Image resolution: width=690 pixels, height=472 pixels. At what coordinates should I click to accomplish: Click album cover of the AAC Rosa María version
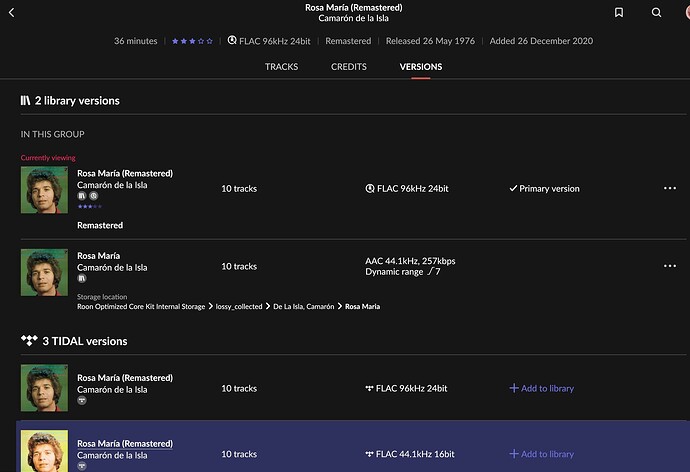click(44, 271)
